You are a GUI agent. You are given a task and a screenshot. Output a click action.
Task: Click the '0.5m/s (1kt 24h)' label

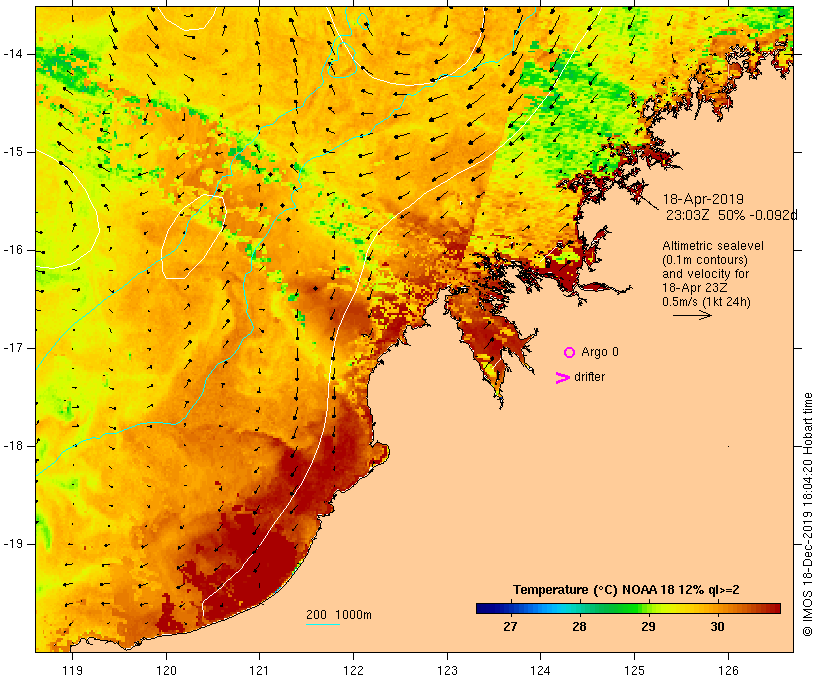click(706, 302)
